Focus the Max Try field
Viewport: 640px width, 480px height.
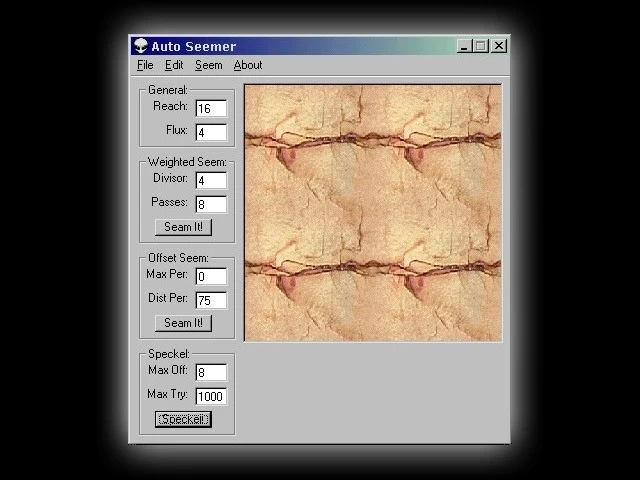(211, 396)
